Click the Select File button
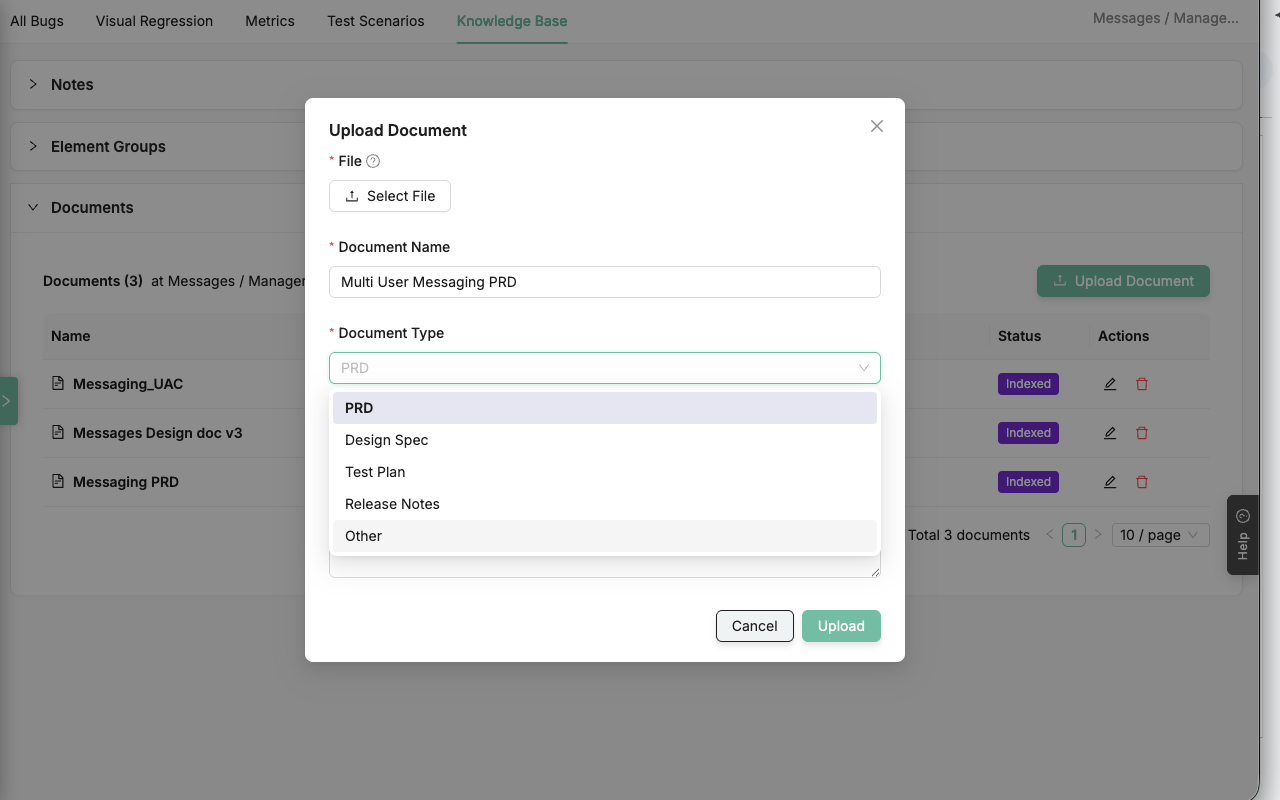Image resolution: width=1280 pixels, height=800 pixels. pos(389,196)
